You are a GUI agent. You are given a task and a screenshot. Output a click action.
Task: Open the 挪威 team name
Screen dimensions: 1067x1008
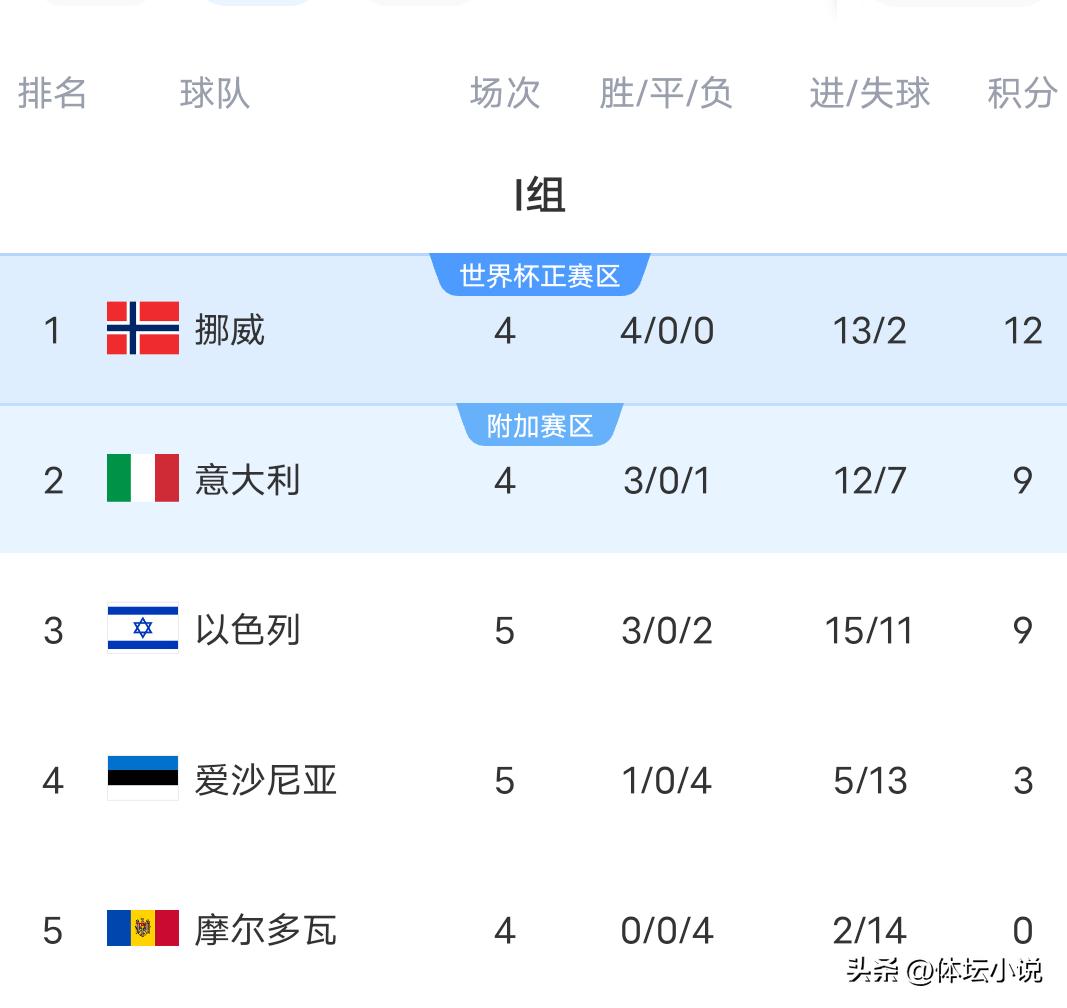pyautogui.click(x=230, y=330)
